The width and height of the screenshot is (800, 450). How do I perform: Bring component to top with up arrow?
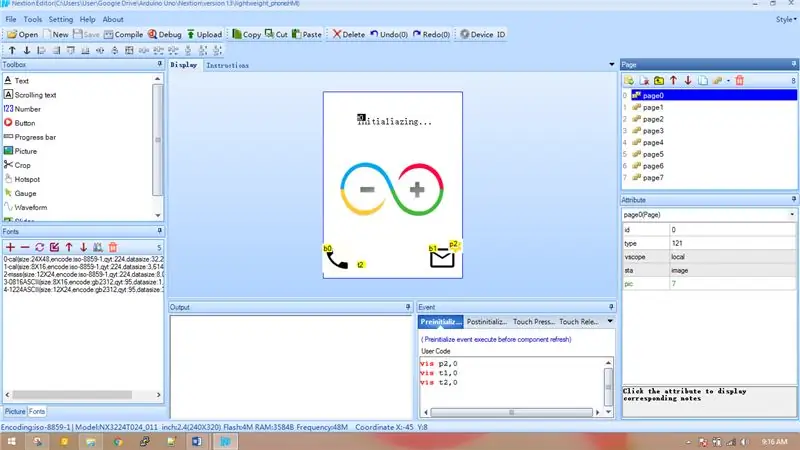(x=12, y=50)
